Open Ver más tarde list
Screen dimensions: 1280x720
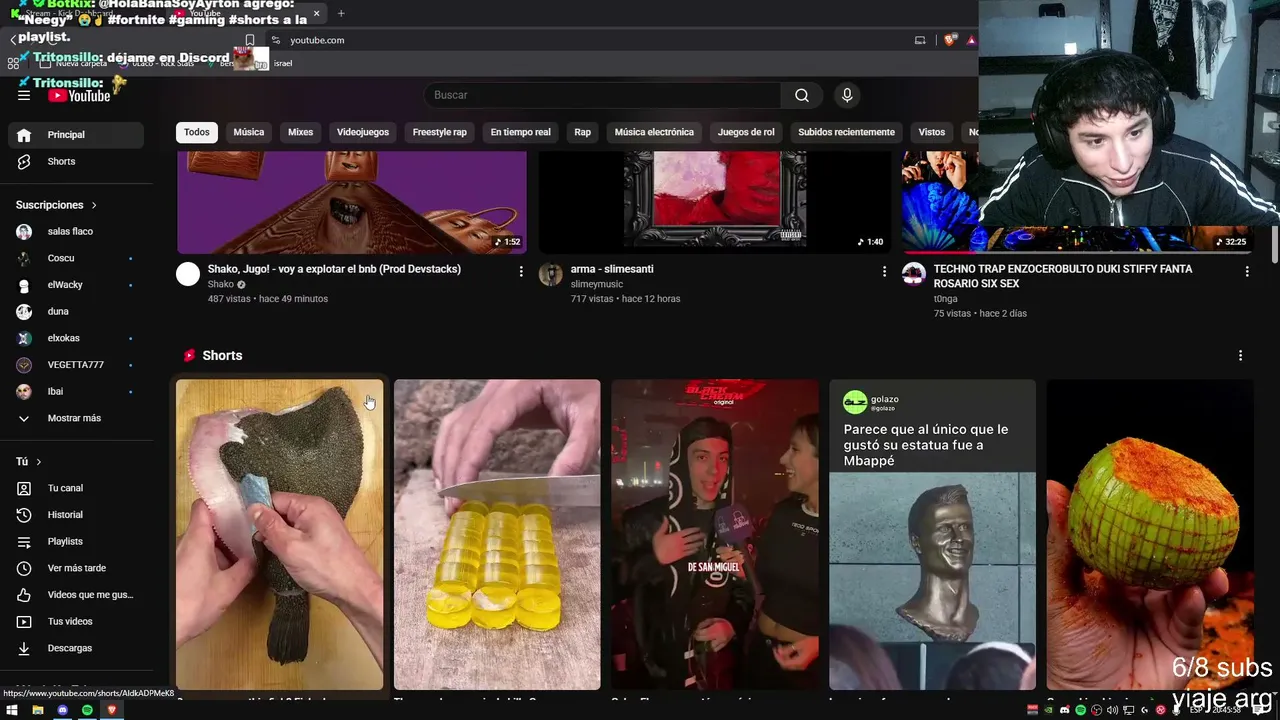[76, 568]
